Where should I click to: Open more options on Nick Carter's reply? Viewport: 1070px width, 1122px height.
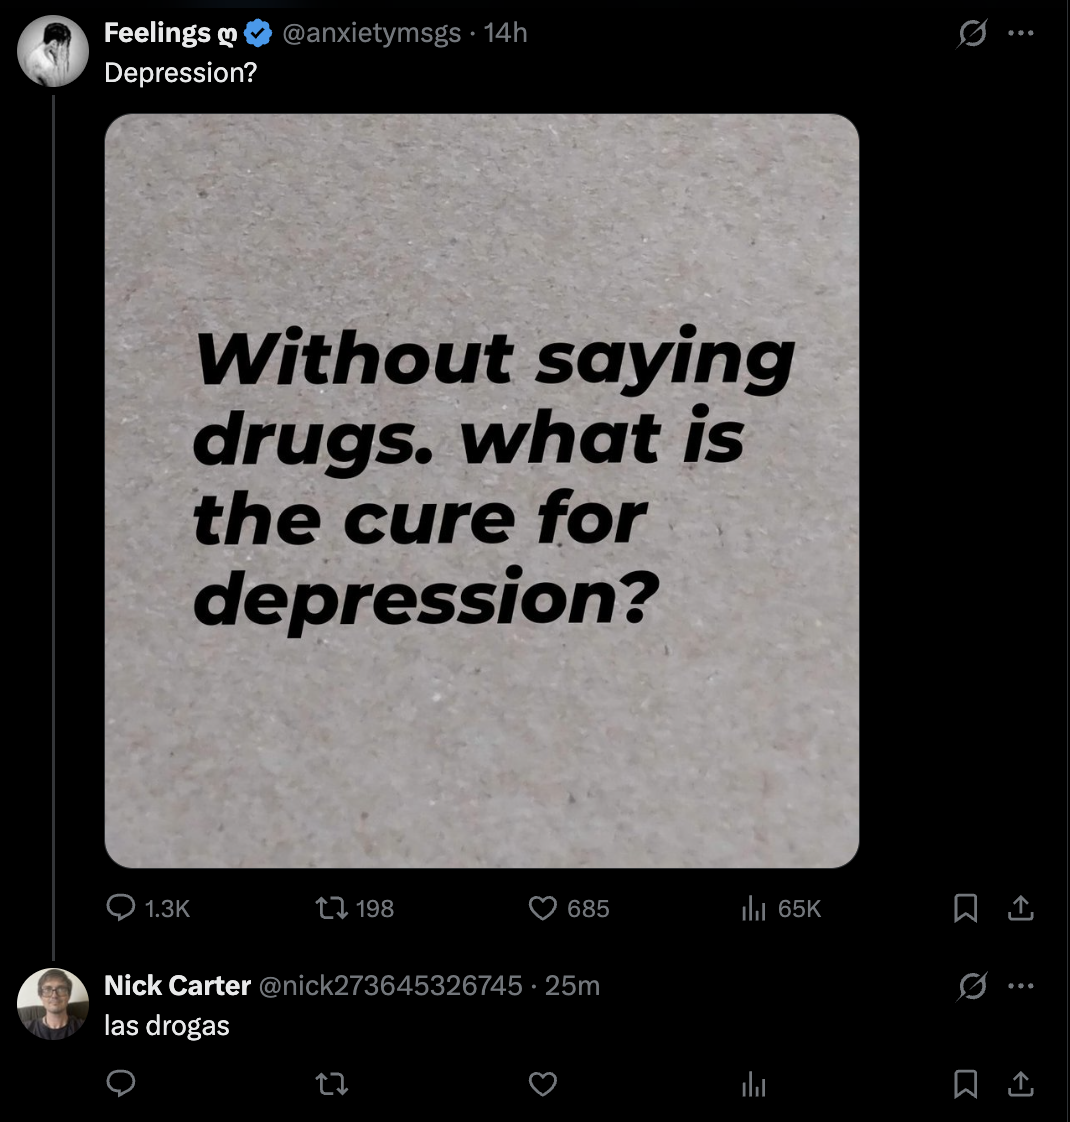1020,987
